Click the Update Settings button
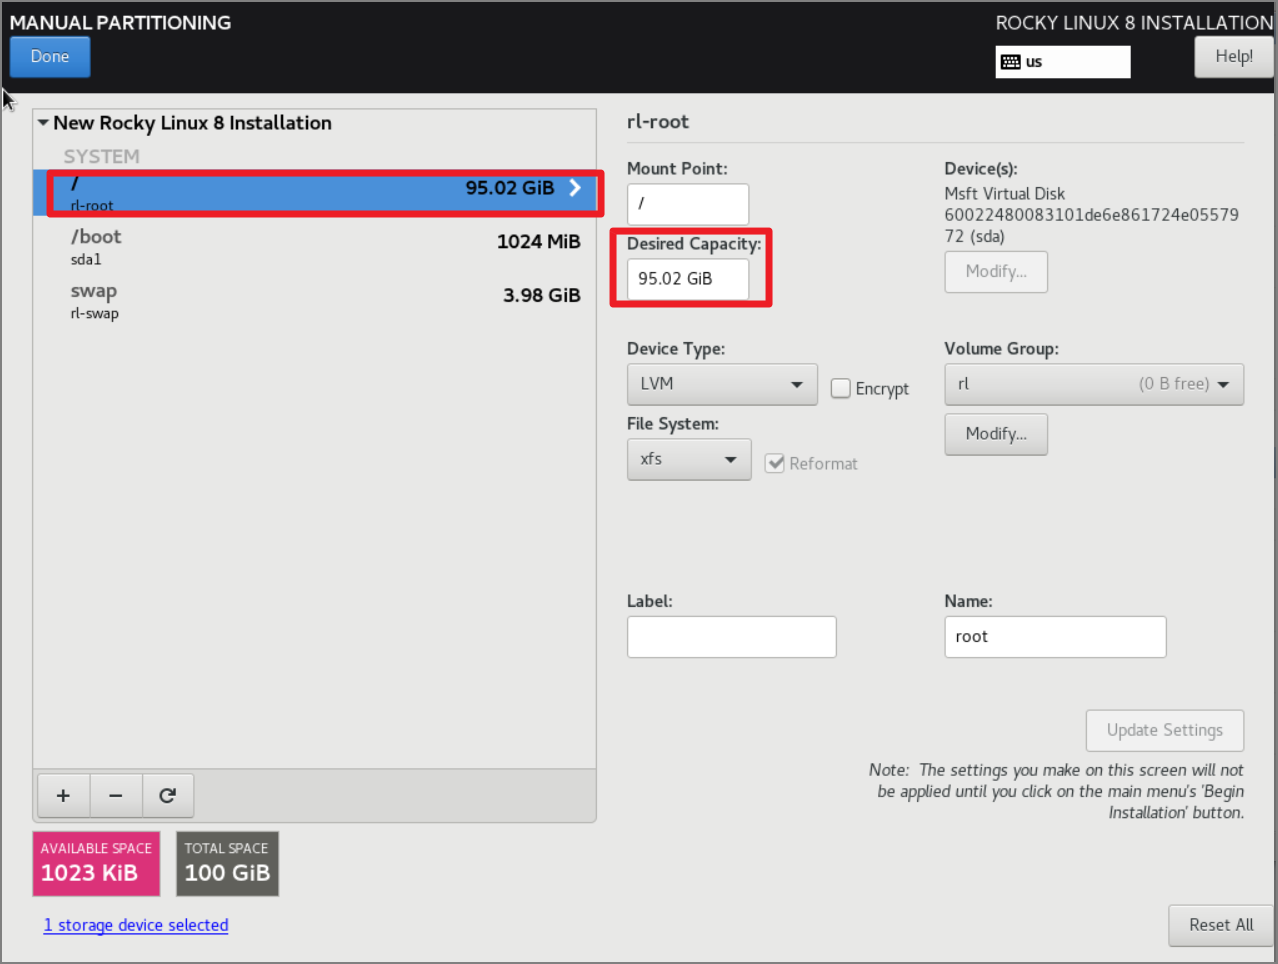1278x964 pixels. pos(1165,731)
